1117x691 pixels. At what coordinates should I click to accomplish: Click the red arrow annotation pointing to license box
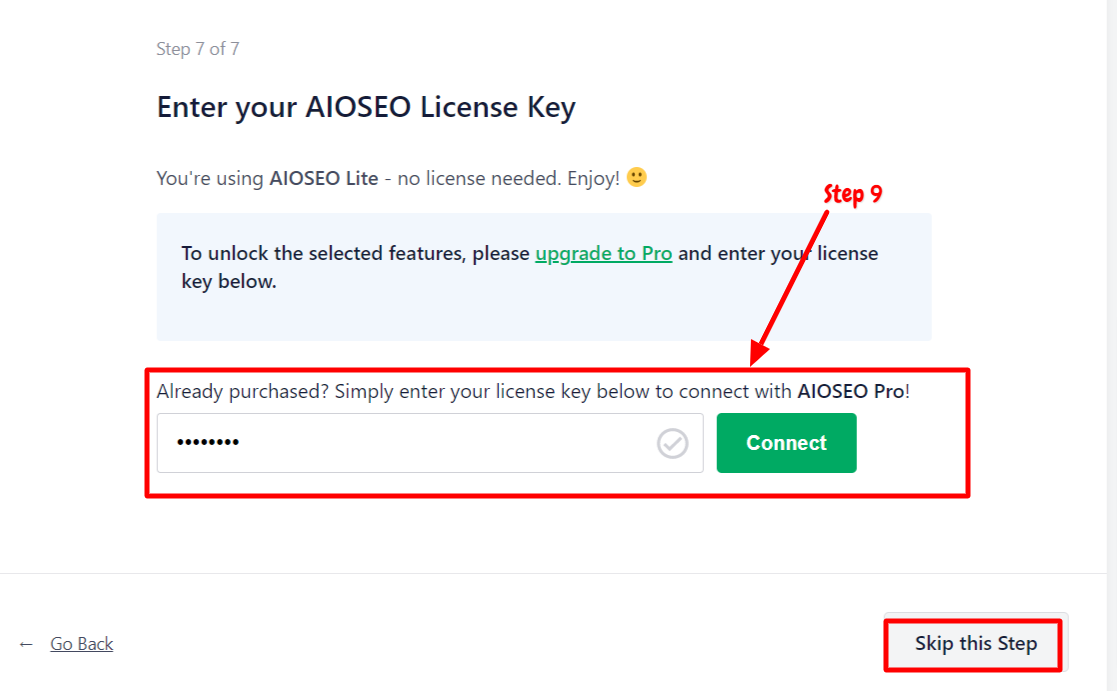[x=791, y=286]
